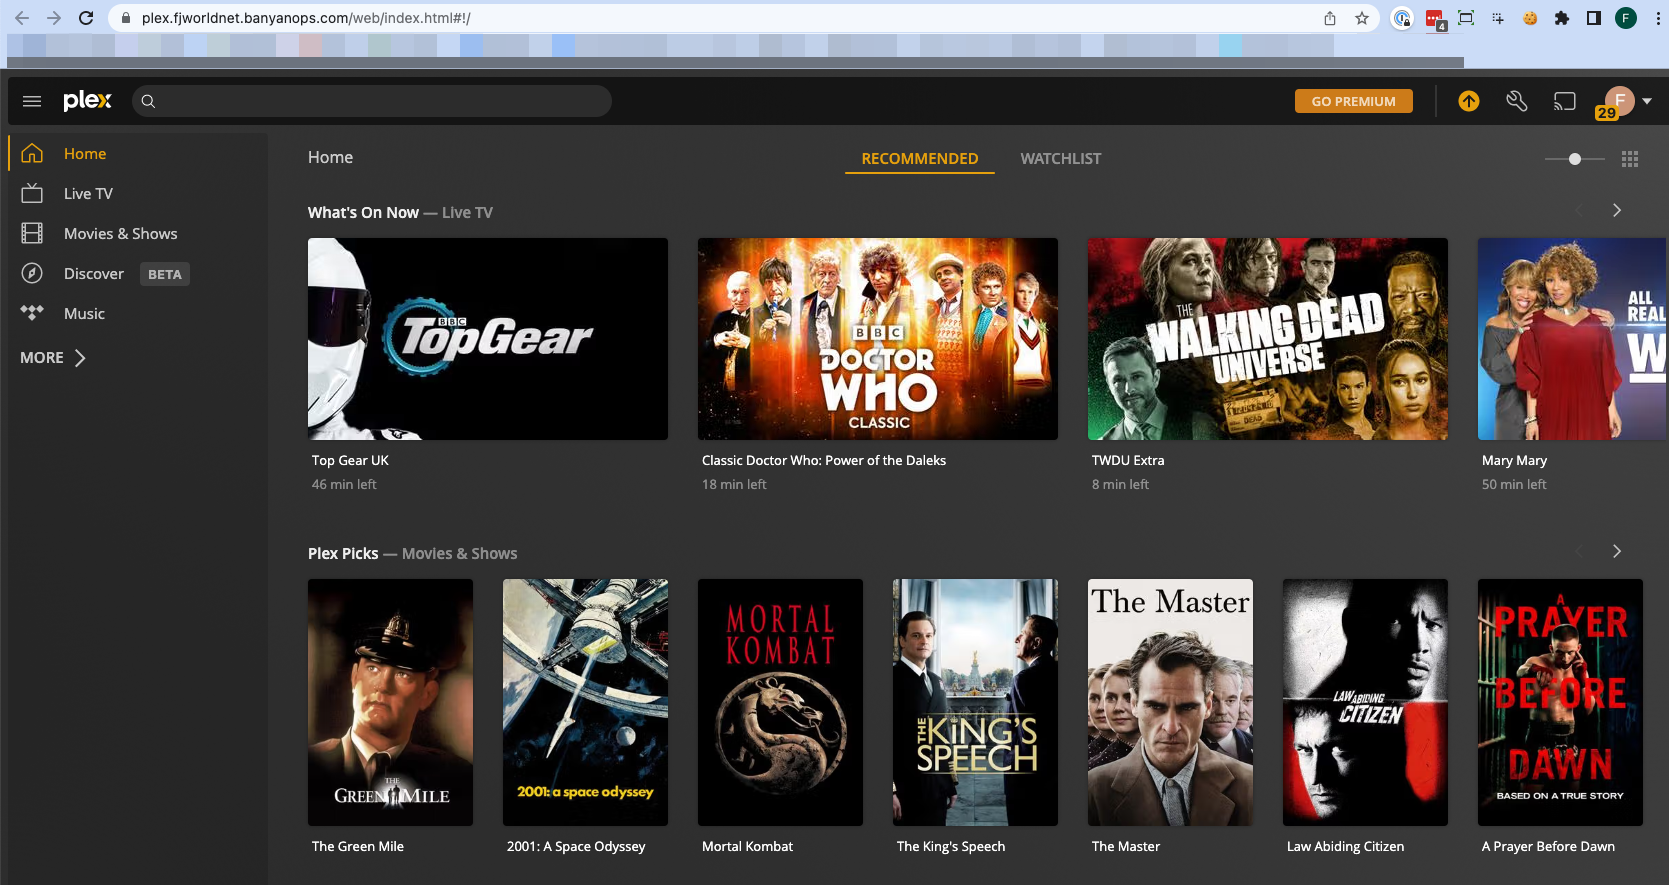Switch to the WATCHLIST tab

coord(1060,159)
